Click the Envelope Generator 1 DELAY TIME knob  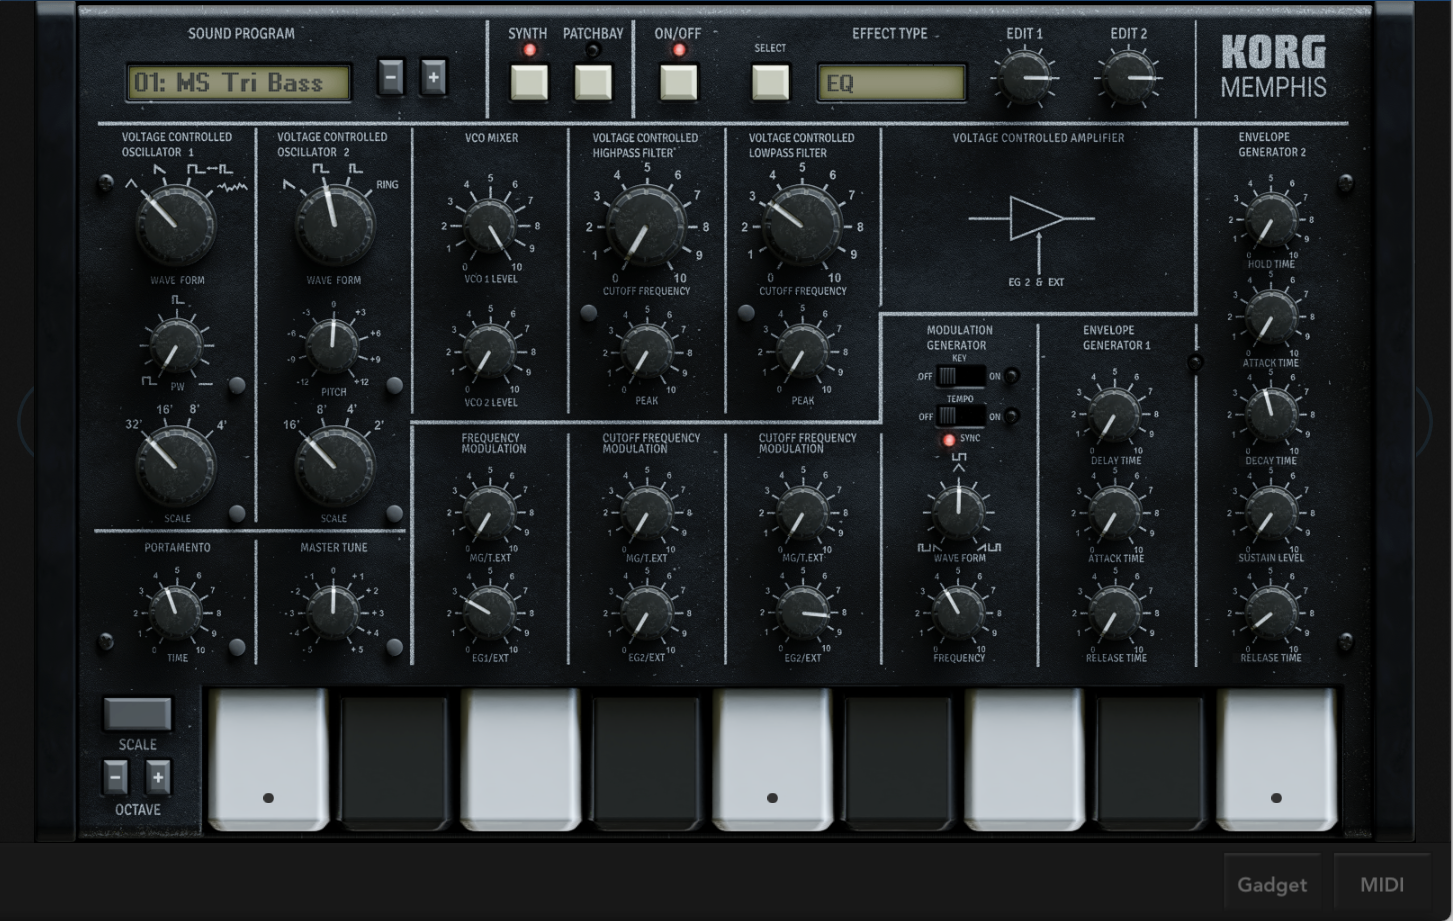[x=1114, y=415]
